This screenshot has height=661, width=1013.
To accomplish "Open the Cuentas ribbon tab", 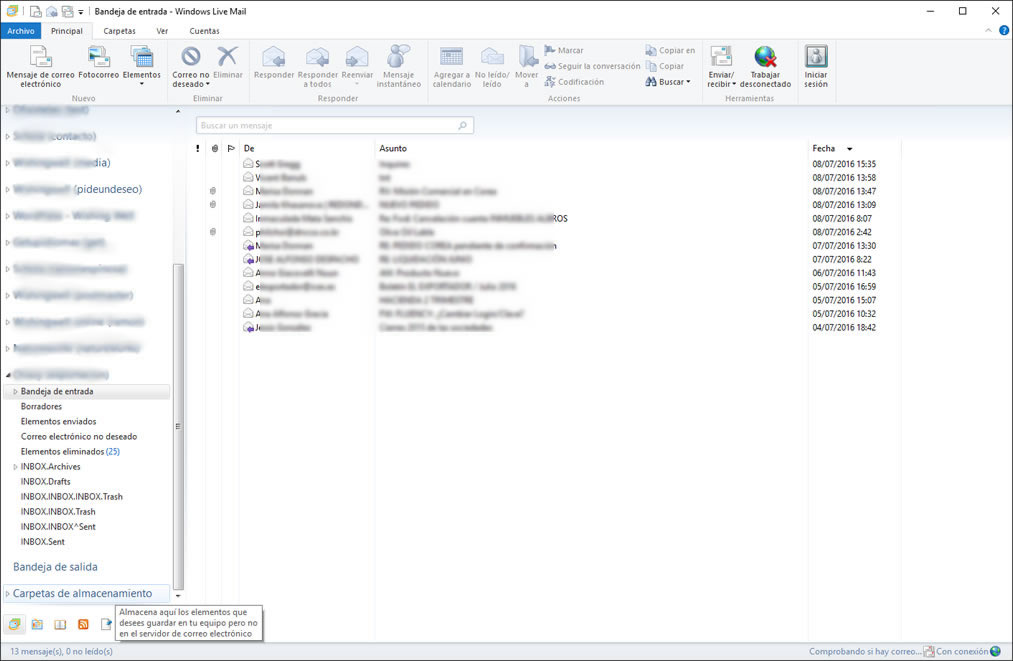I will [x=204, y=31].
